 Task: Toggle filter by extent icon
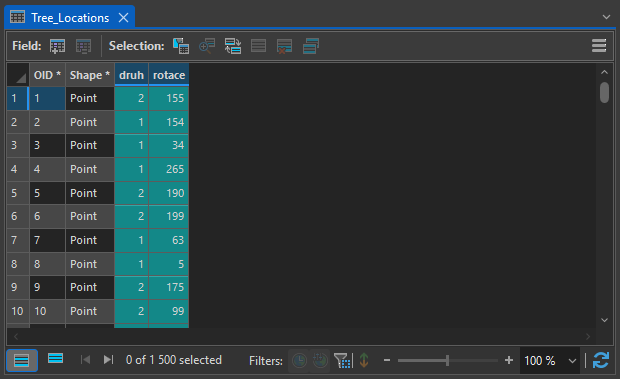tap(343, 360)
